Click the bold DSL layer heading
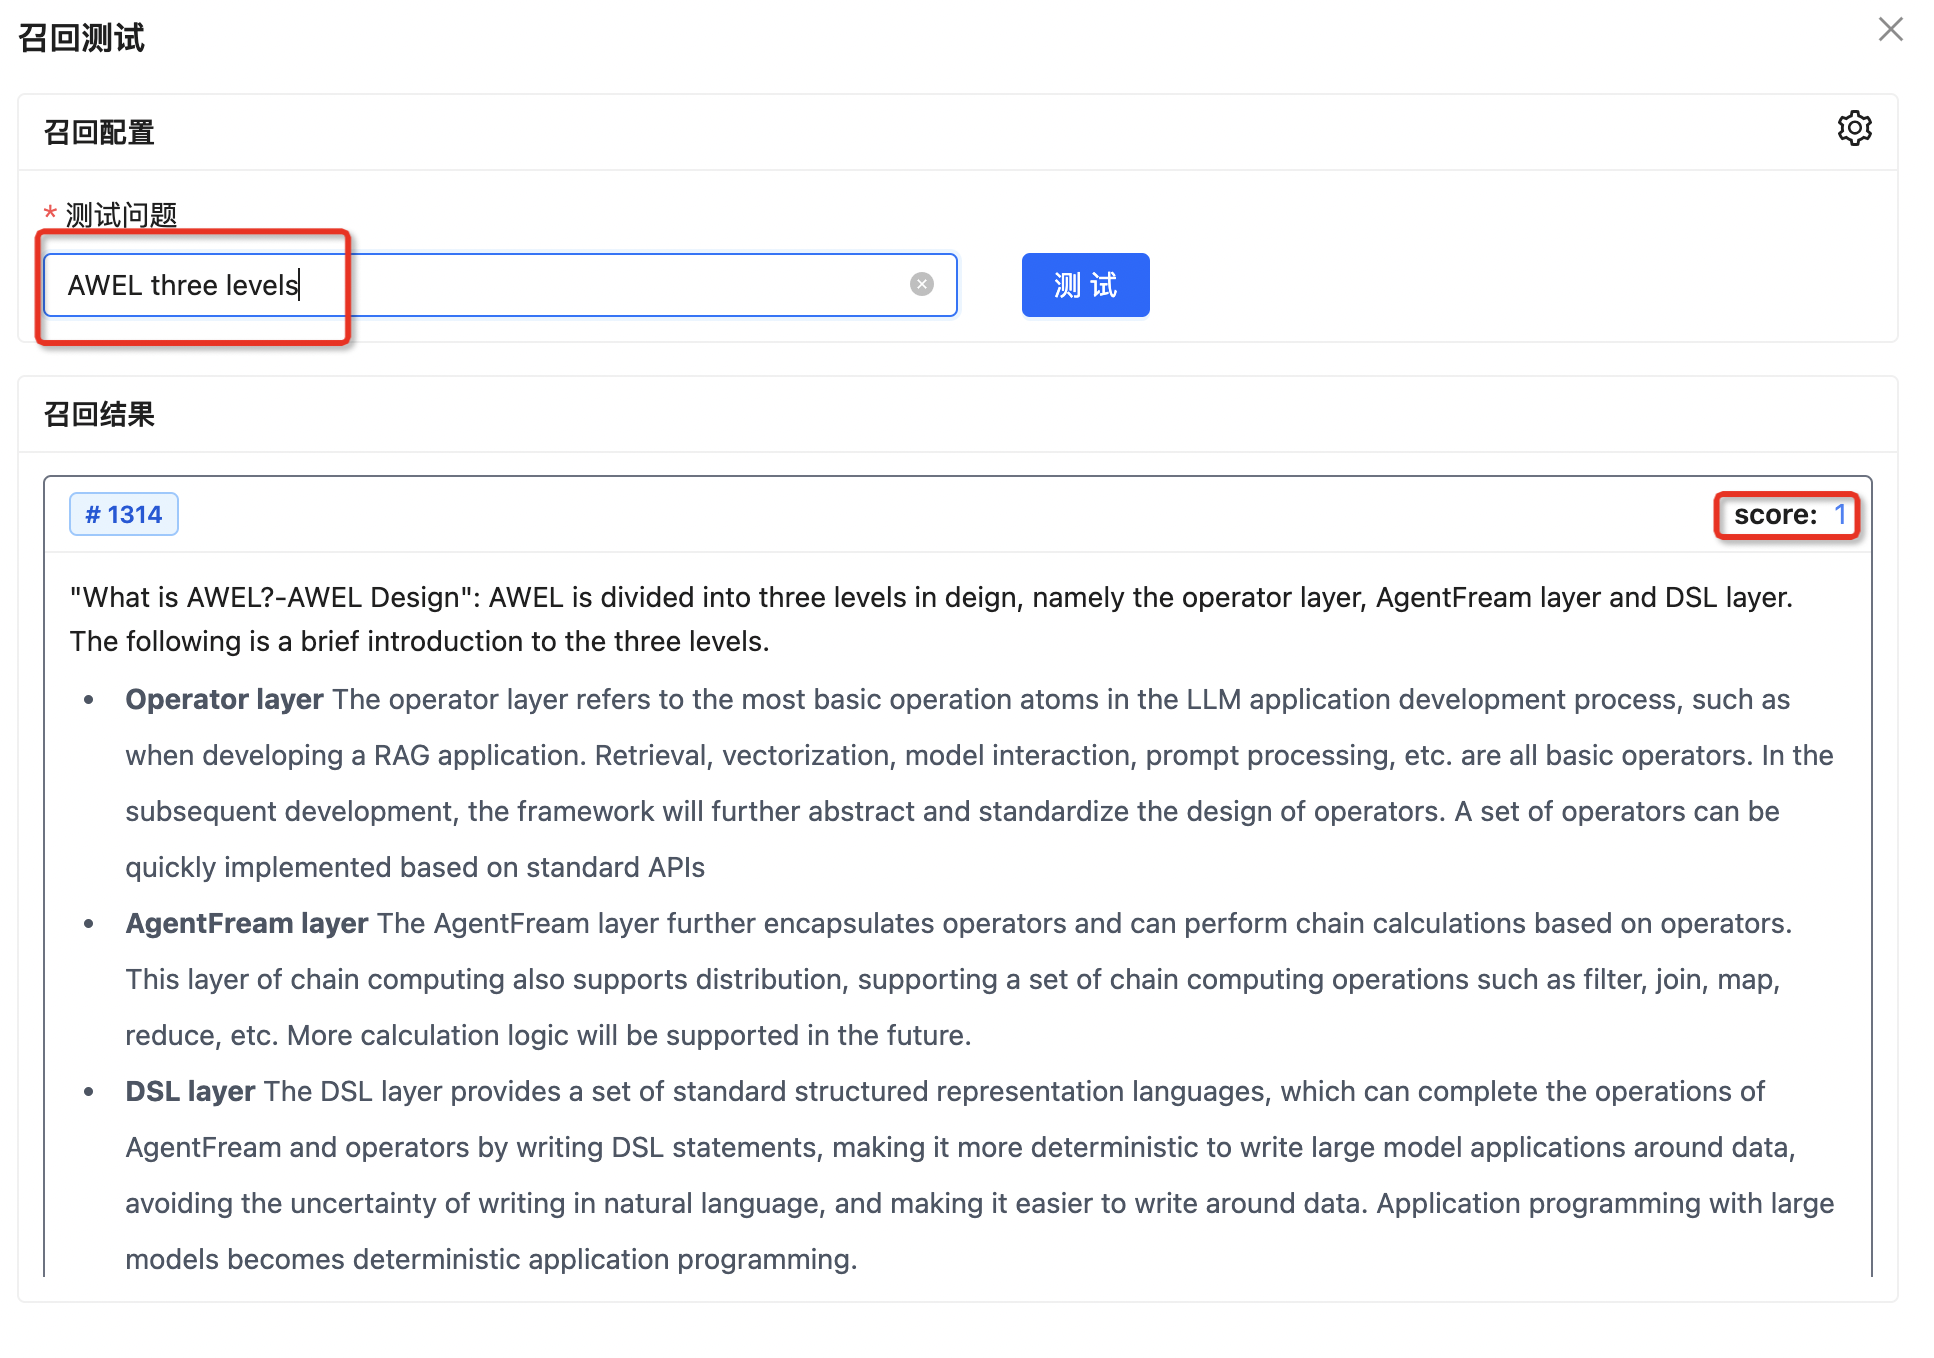 [x=190, y=1091]
